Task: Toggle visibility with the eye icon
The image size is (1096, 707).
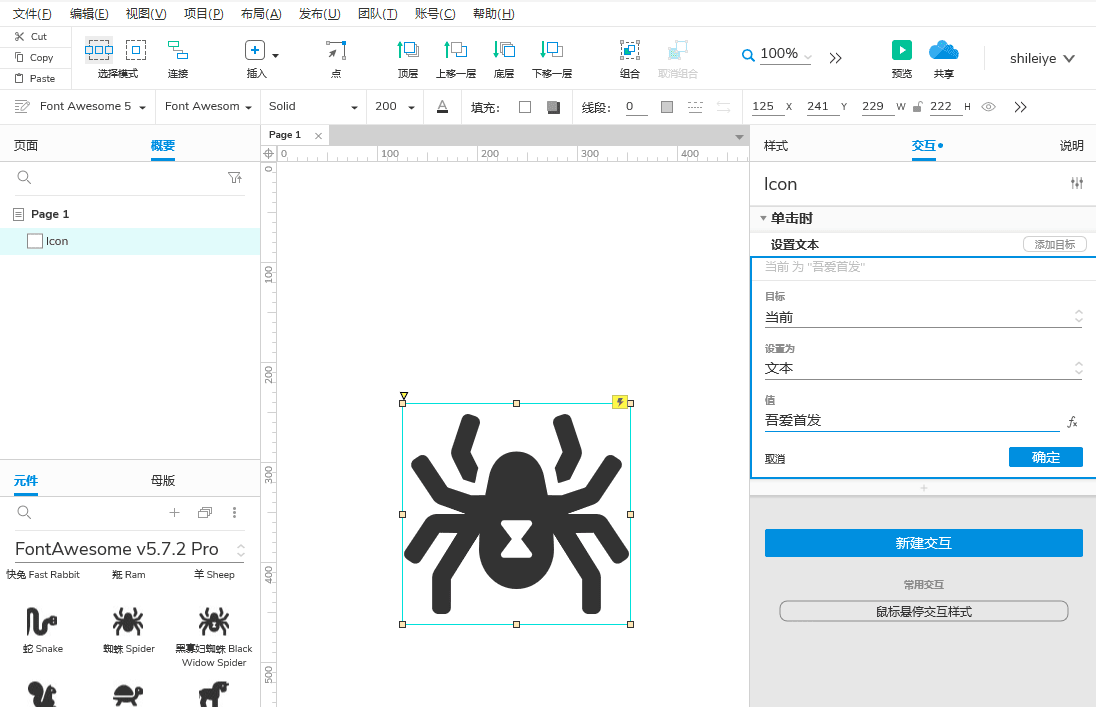Action: point(989,106)
